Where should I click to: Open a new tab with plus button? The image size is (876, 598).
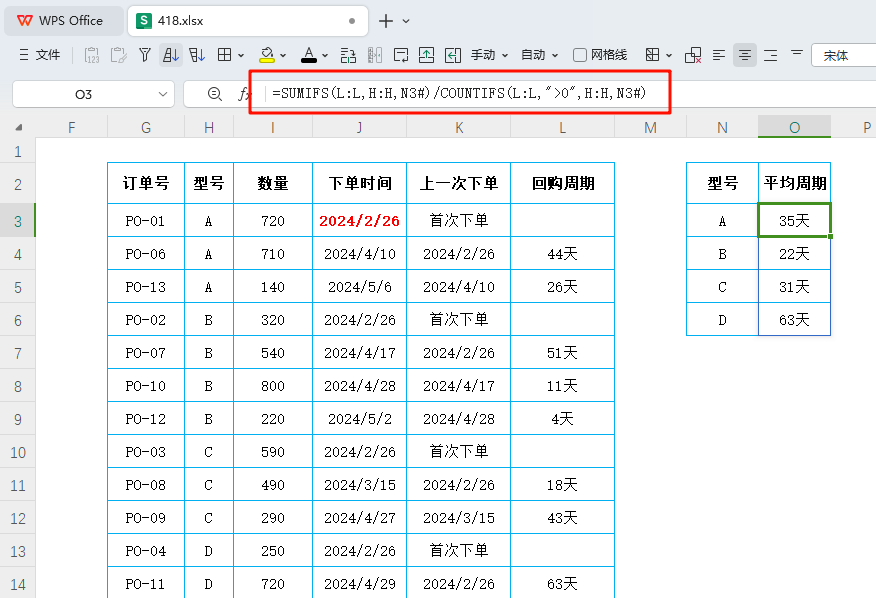click(x=385, y=21)
